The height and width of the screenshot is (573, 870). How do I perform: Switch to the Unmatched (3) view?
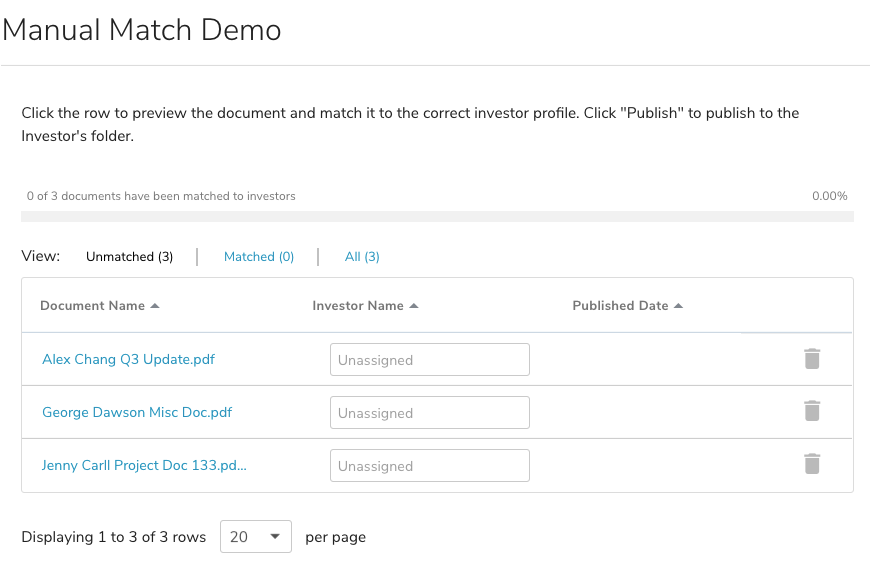[129, 257]
